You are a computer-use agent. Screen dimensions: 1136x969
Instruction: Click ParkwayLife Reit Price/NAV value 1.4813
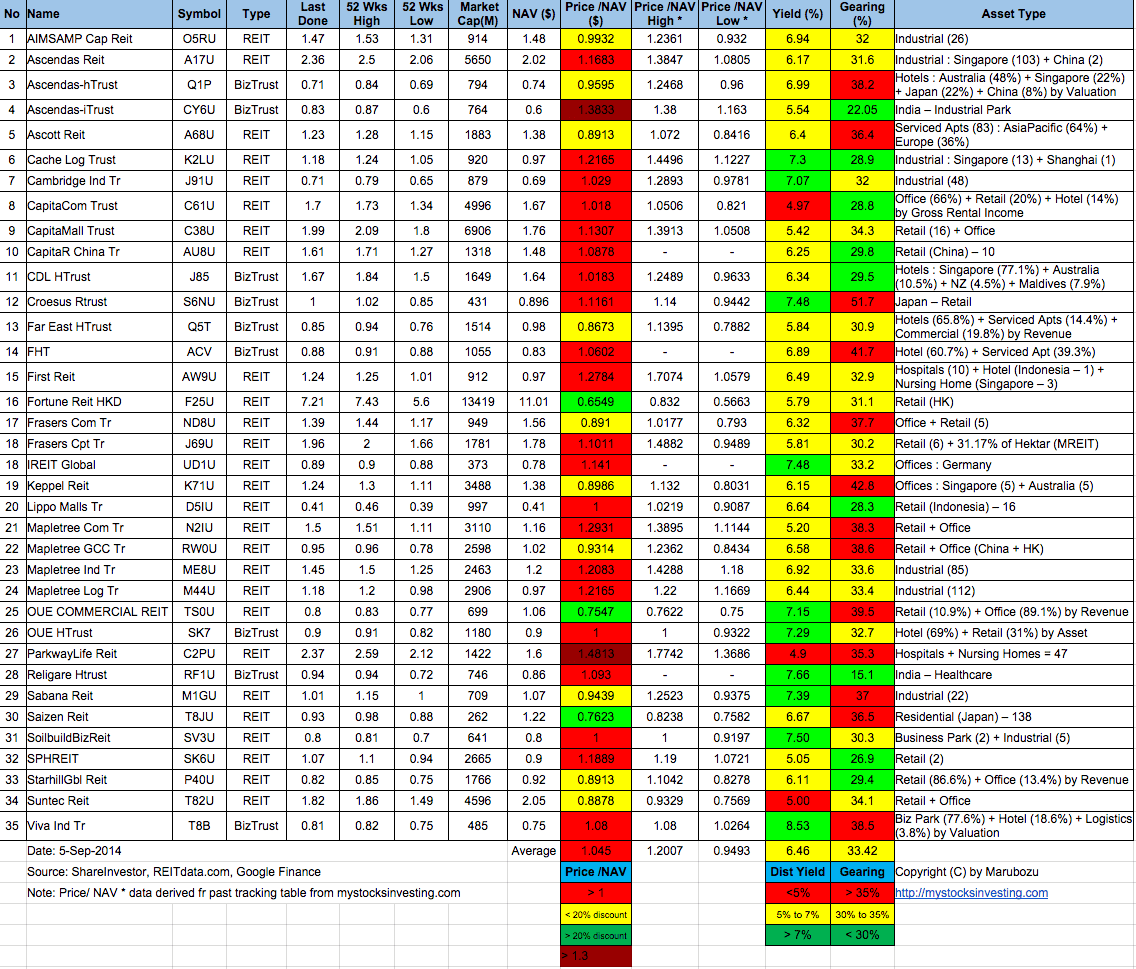(x=596, y=654)
